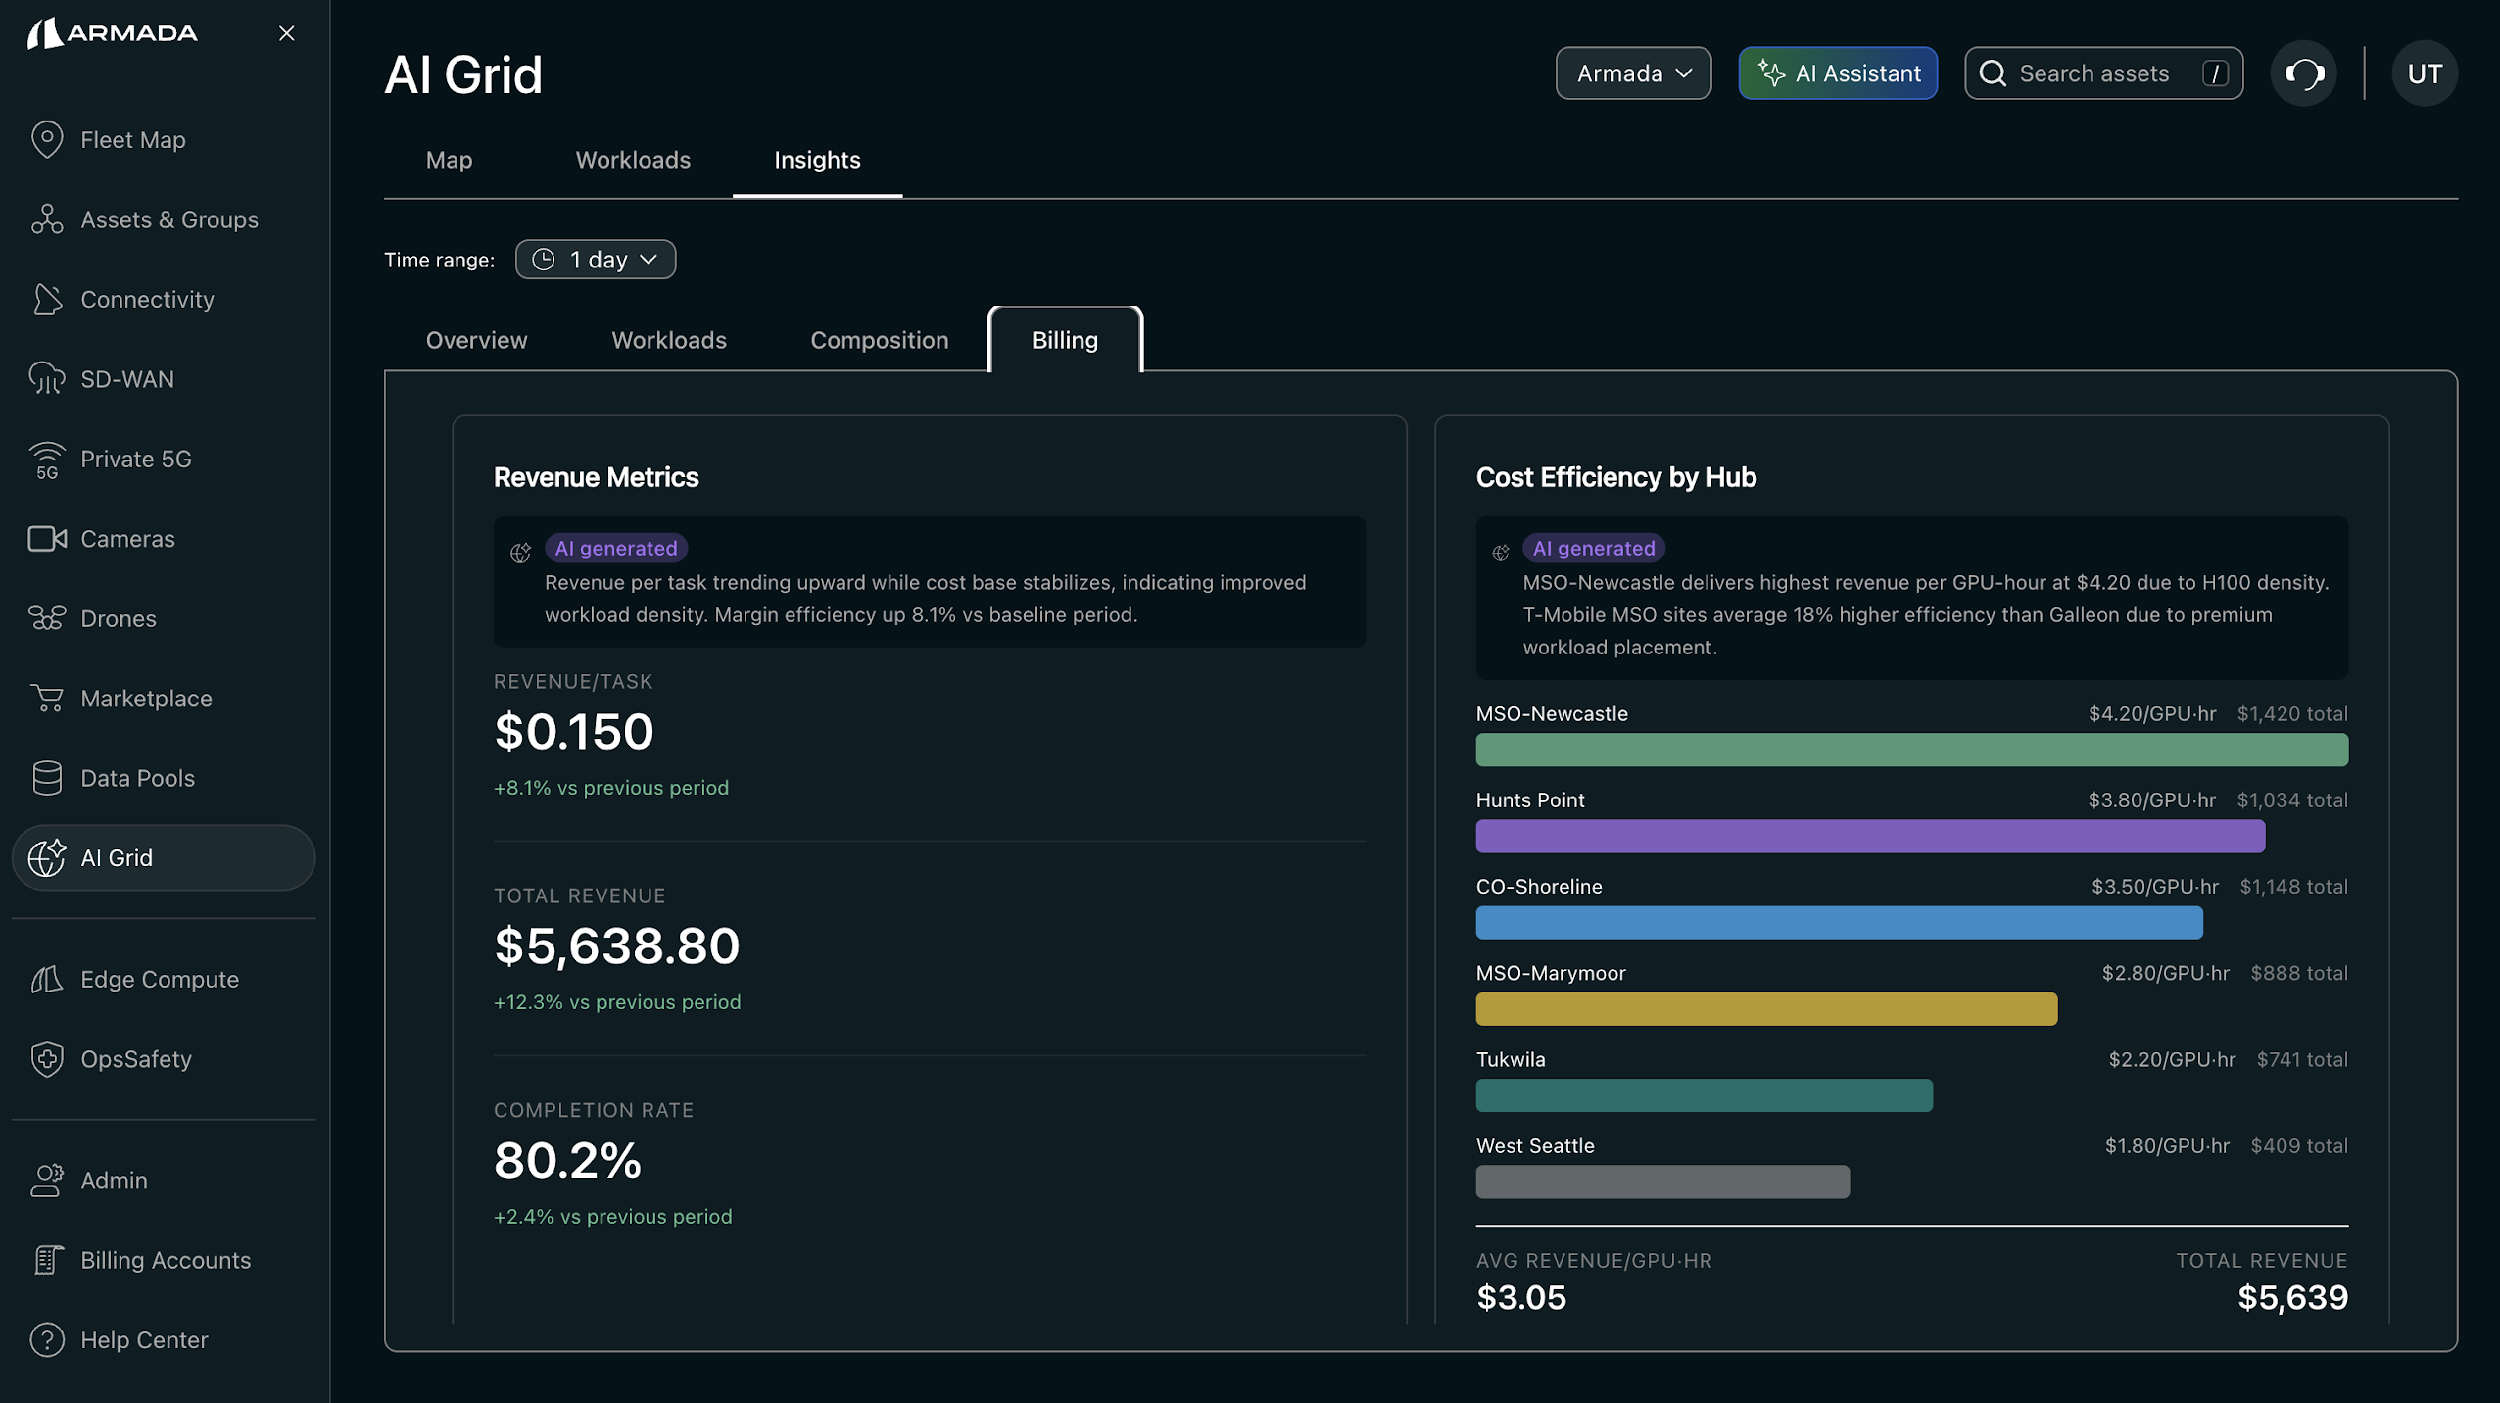Open Private 5G settings
The width and height of the screenshot is (2500, 1403).
[136, 458]
